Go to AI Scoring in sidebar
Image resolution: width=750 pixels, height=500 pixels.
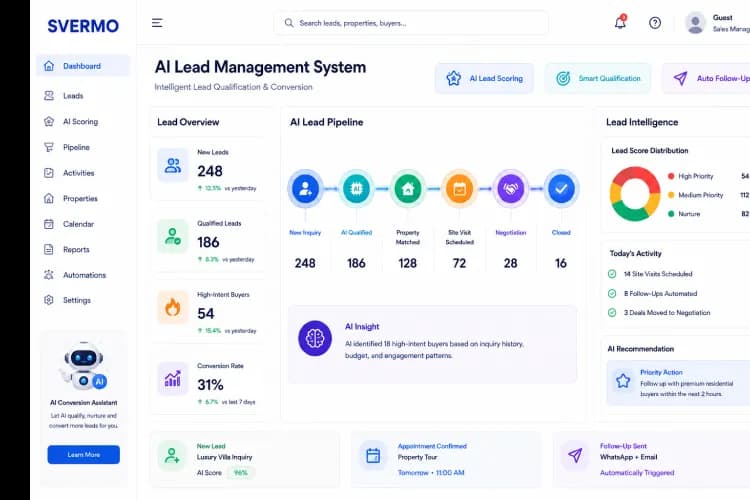83,122
